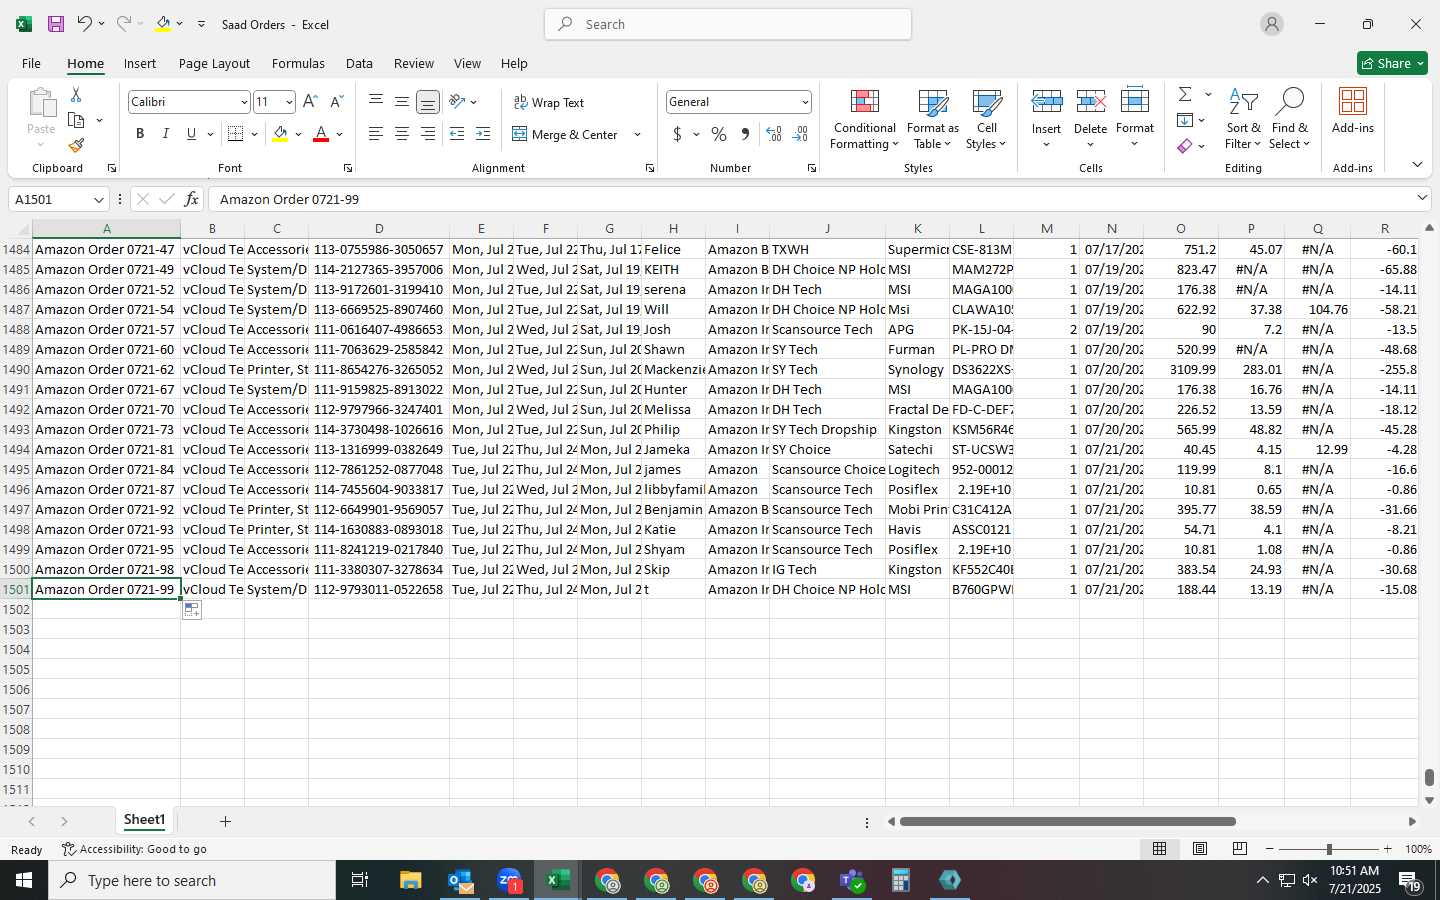Switch to the Data tab
Image resolution: width=1440 pixels, height=900 pixels.
(359, 63)
